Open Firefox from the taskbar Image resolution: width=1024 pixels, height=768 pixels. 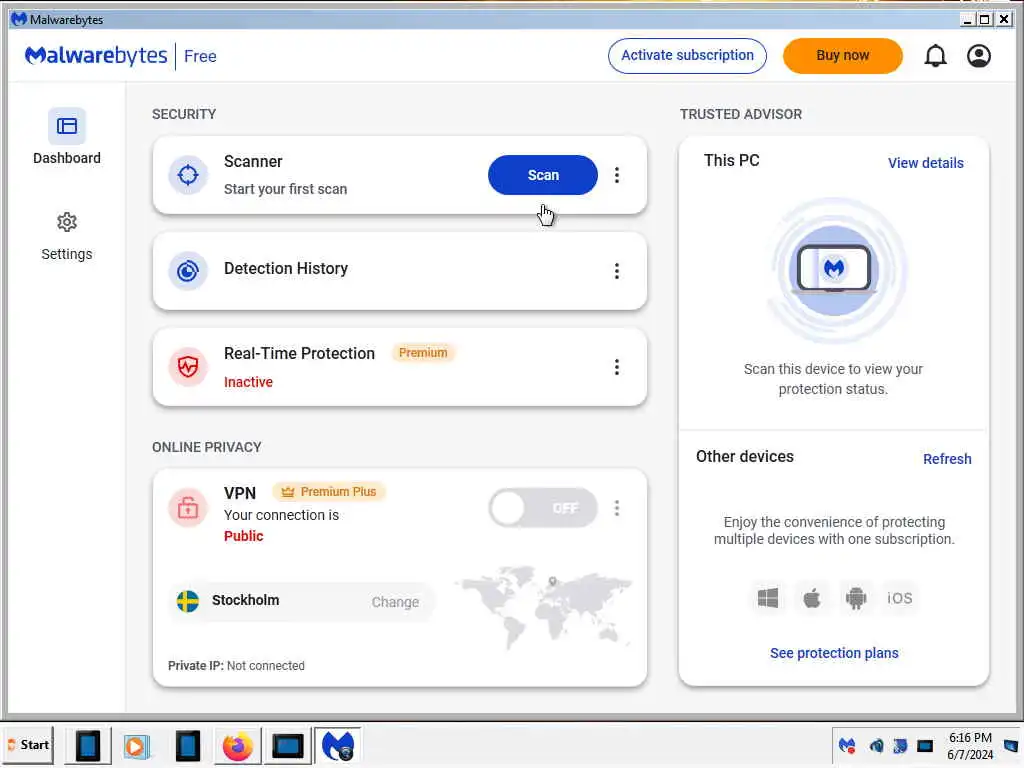click(x=237, y=746)
